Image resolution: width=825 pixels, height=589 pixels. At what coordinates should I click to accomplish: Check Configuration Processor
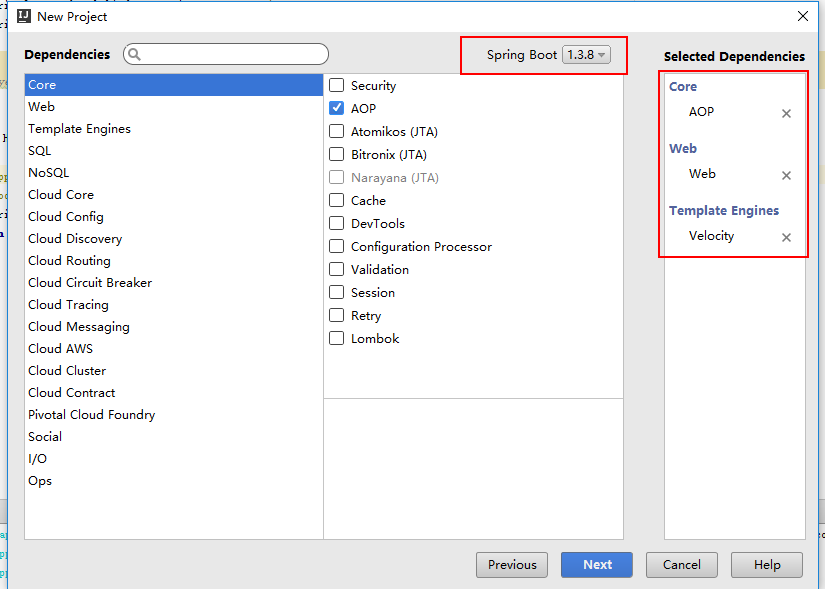336,246
